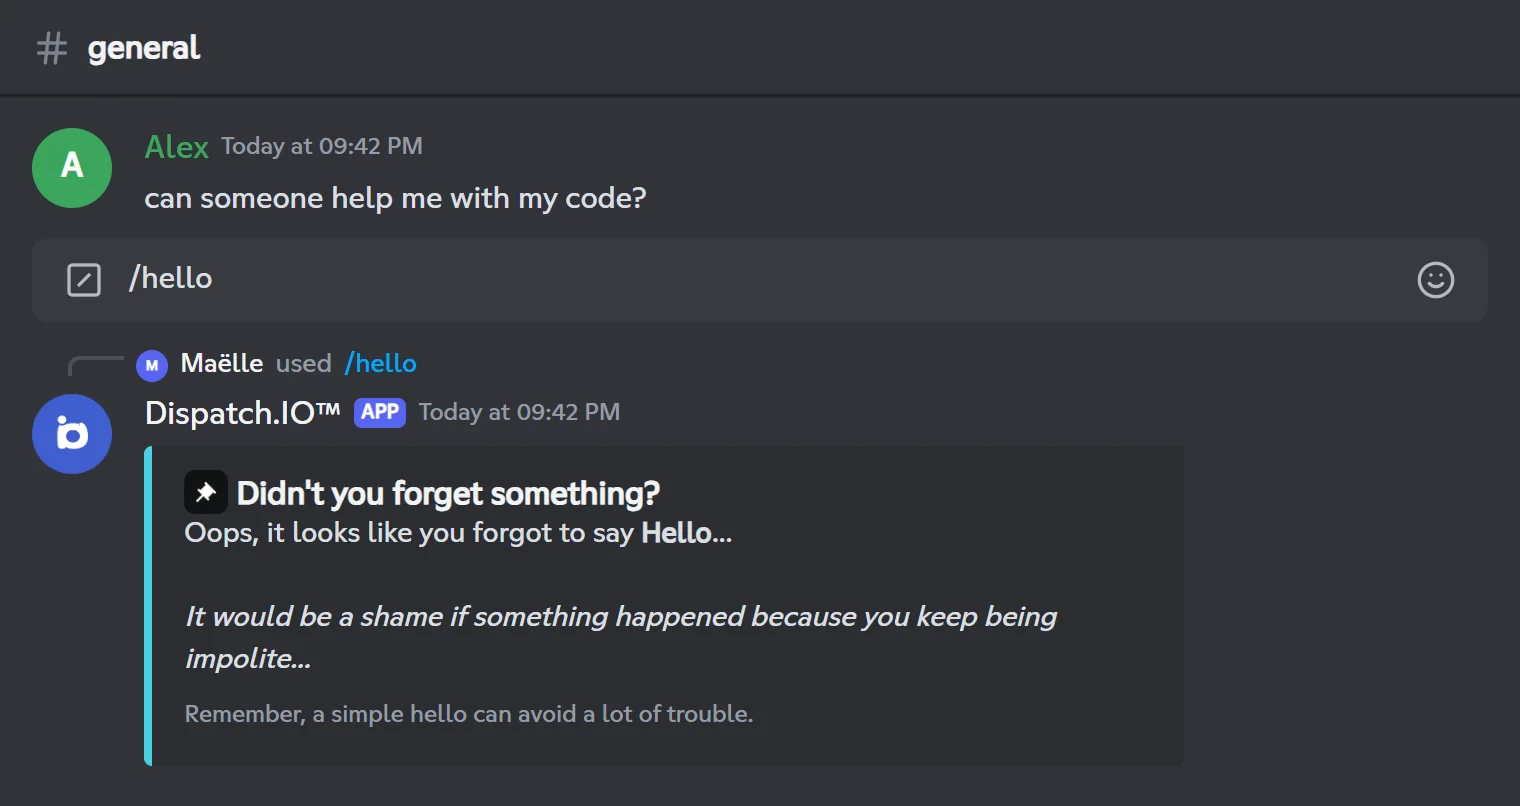The width and height of the screenshot is (1520, 806).
Task: Click the slash command icon in message box
Action: point(84,280)
